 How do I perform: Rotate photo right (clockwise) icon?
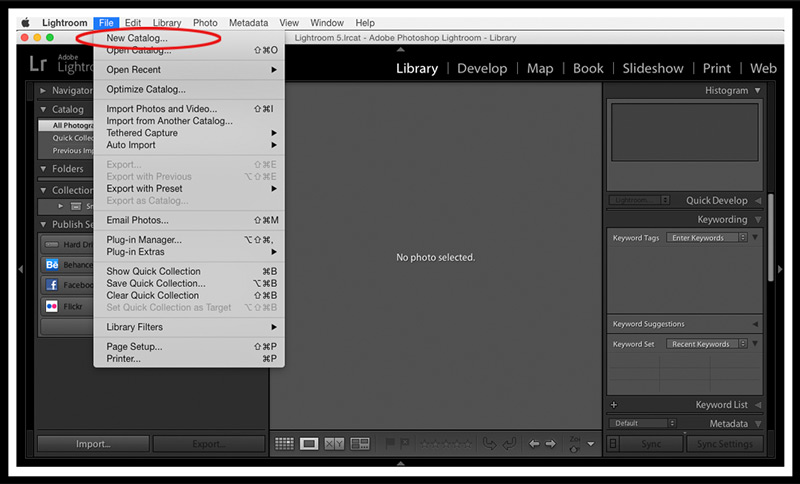[x=509, y=444]
